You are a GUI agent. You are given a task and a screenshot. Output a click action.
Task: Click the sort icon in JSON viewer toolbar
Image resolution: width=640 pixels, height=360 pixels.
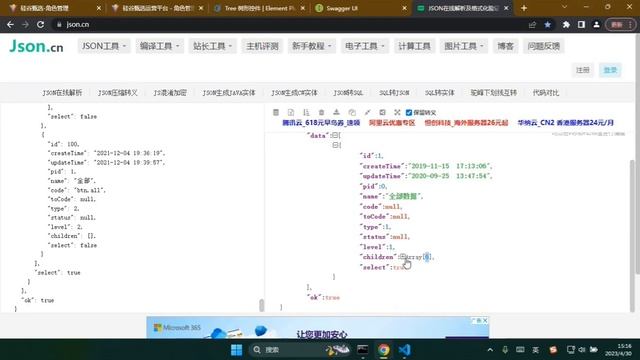(306, 112)
